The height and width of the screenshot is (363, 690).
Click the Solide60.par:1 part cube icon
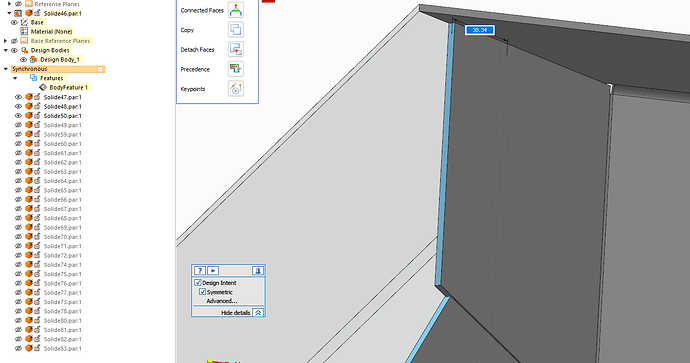click(x=29, y=143)
